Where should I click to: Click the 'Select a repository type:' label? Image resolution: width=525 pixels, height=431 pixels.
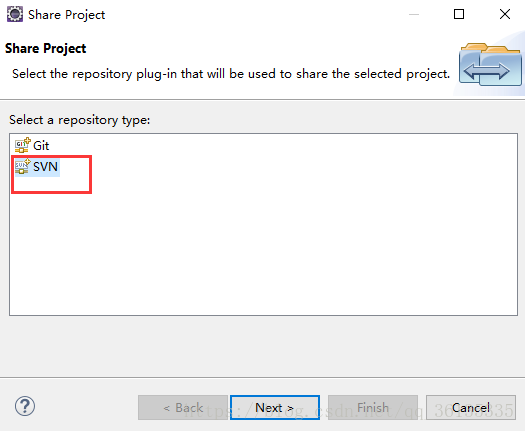tap(80, 120)
